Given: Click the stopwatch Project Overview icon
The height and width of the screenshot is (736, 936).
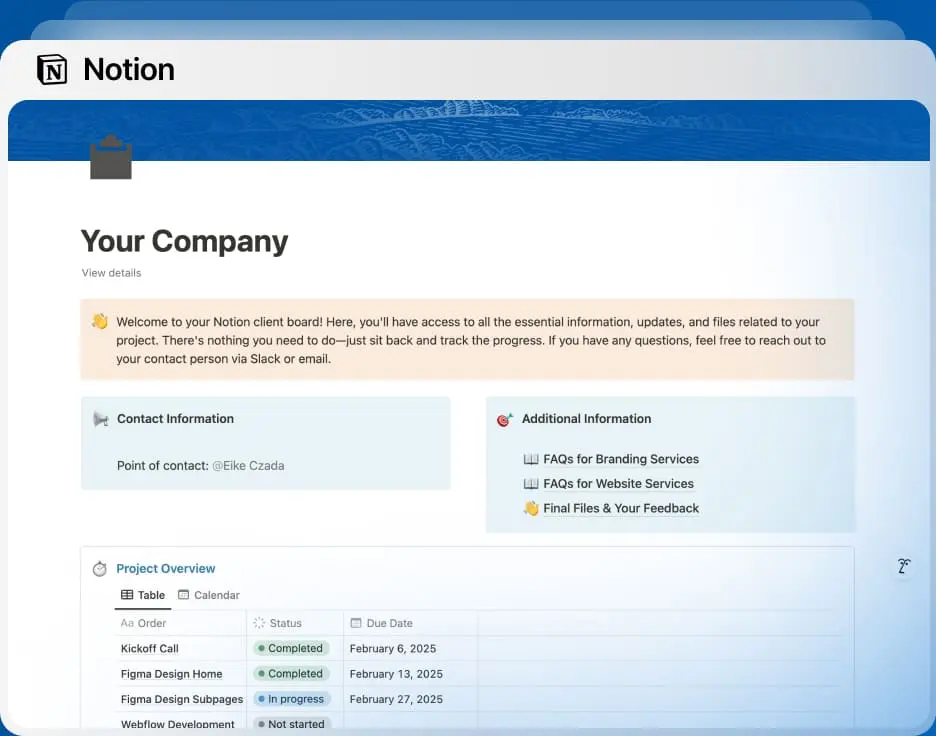Looking at the screenshot, I should tap(100, 569).
